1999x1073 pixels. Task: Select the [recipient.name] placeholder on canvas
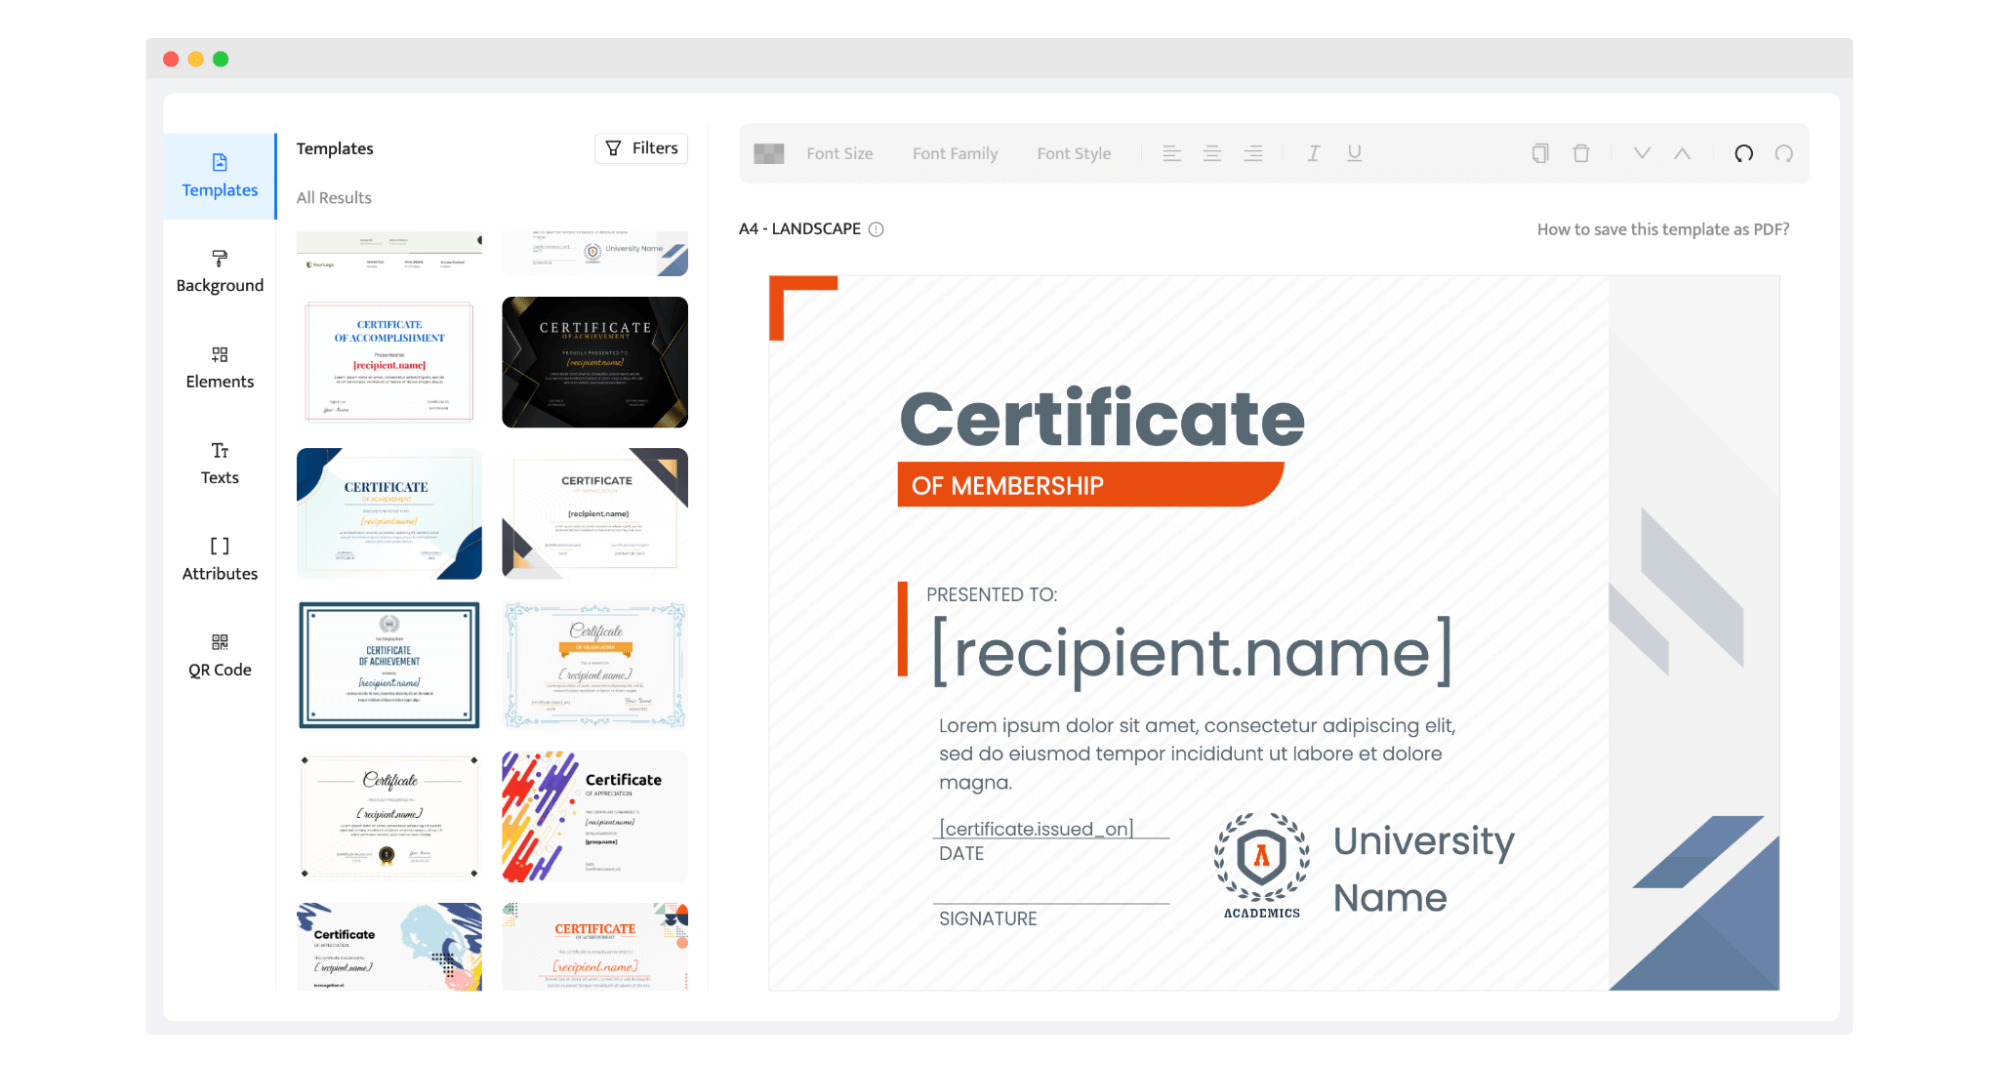[x=1191, y=652]
